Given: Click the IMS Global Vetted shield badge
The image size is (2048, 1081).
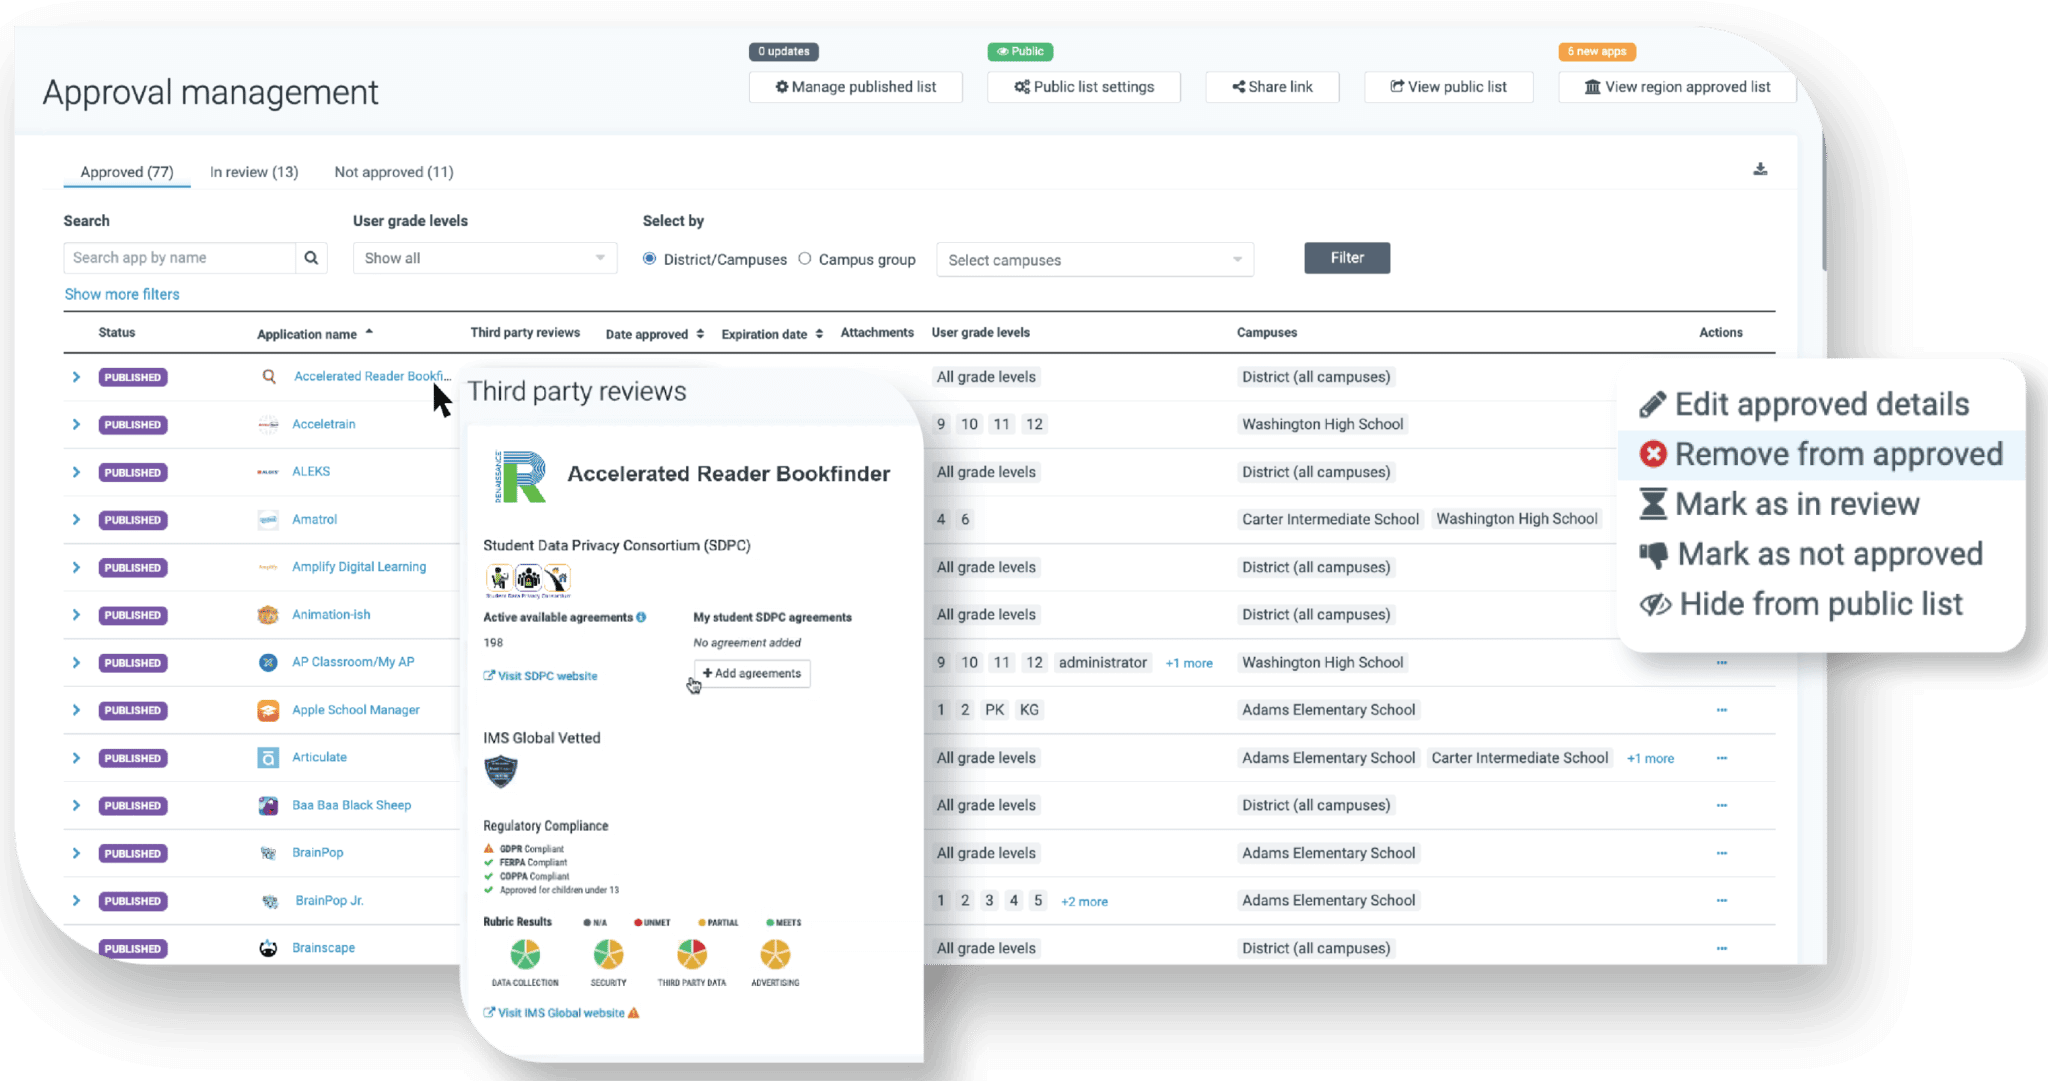Looking at the screenshot, I should click(500, 772).
